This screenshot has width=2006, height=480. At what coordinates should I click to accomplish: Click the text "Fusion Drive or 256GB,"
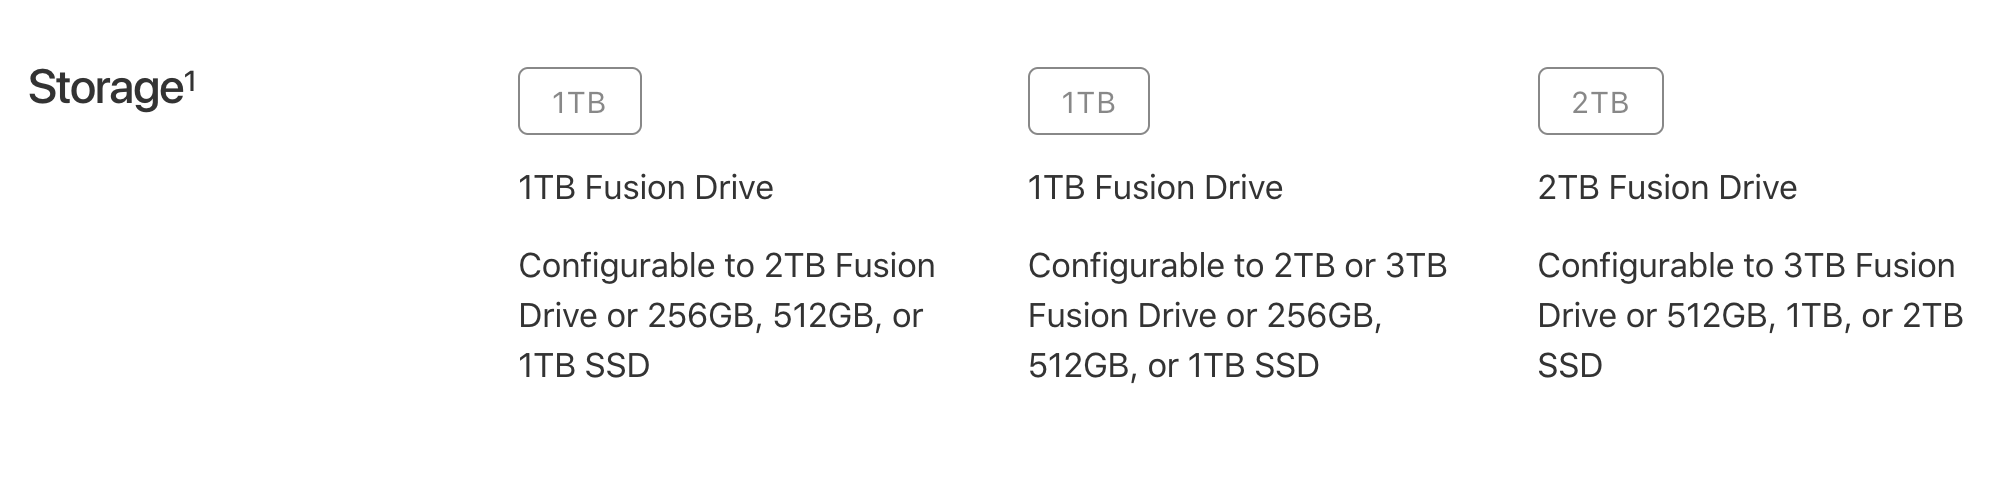[1205, 316]
